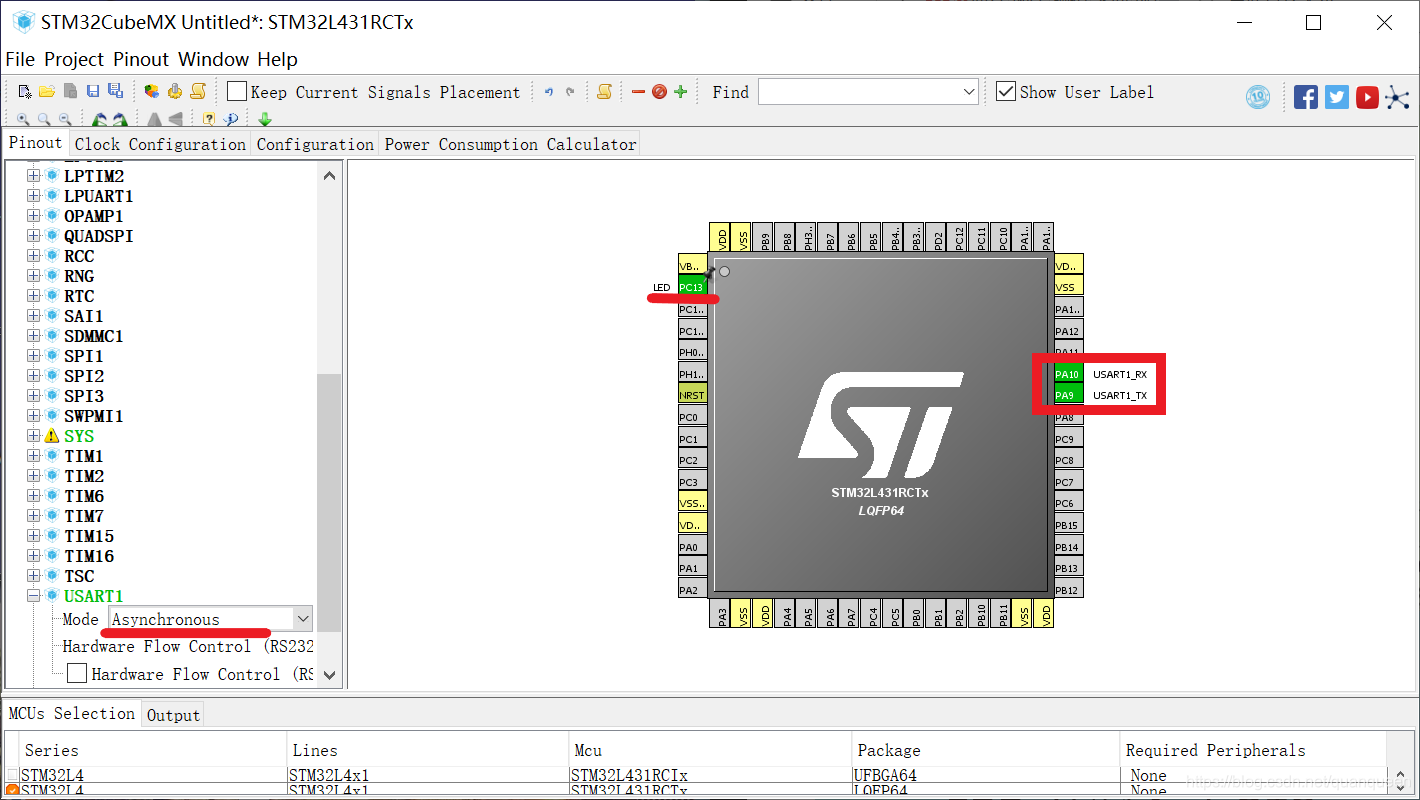Click the Mcu column header
This screenshot has height=800, width=1420.
[710, 750]
